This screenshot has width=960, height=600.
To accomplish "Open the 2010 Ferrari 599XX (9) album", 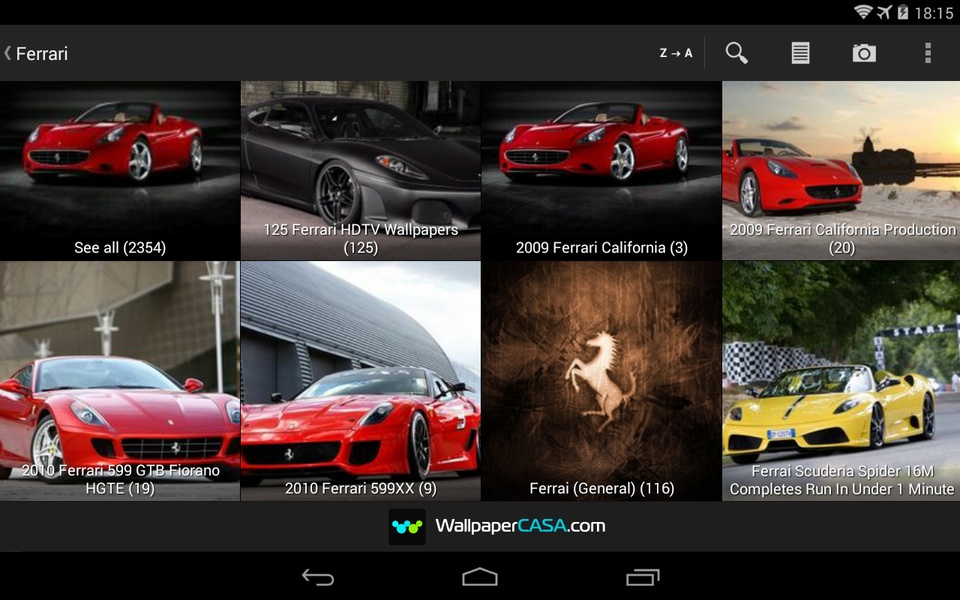I will (x=361, y=381).
